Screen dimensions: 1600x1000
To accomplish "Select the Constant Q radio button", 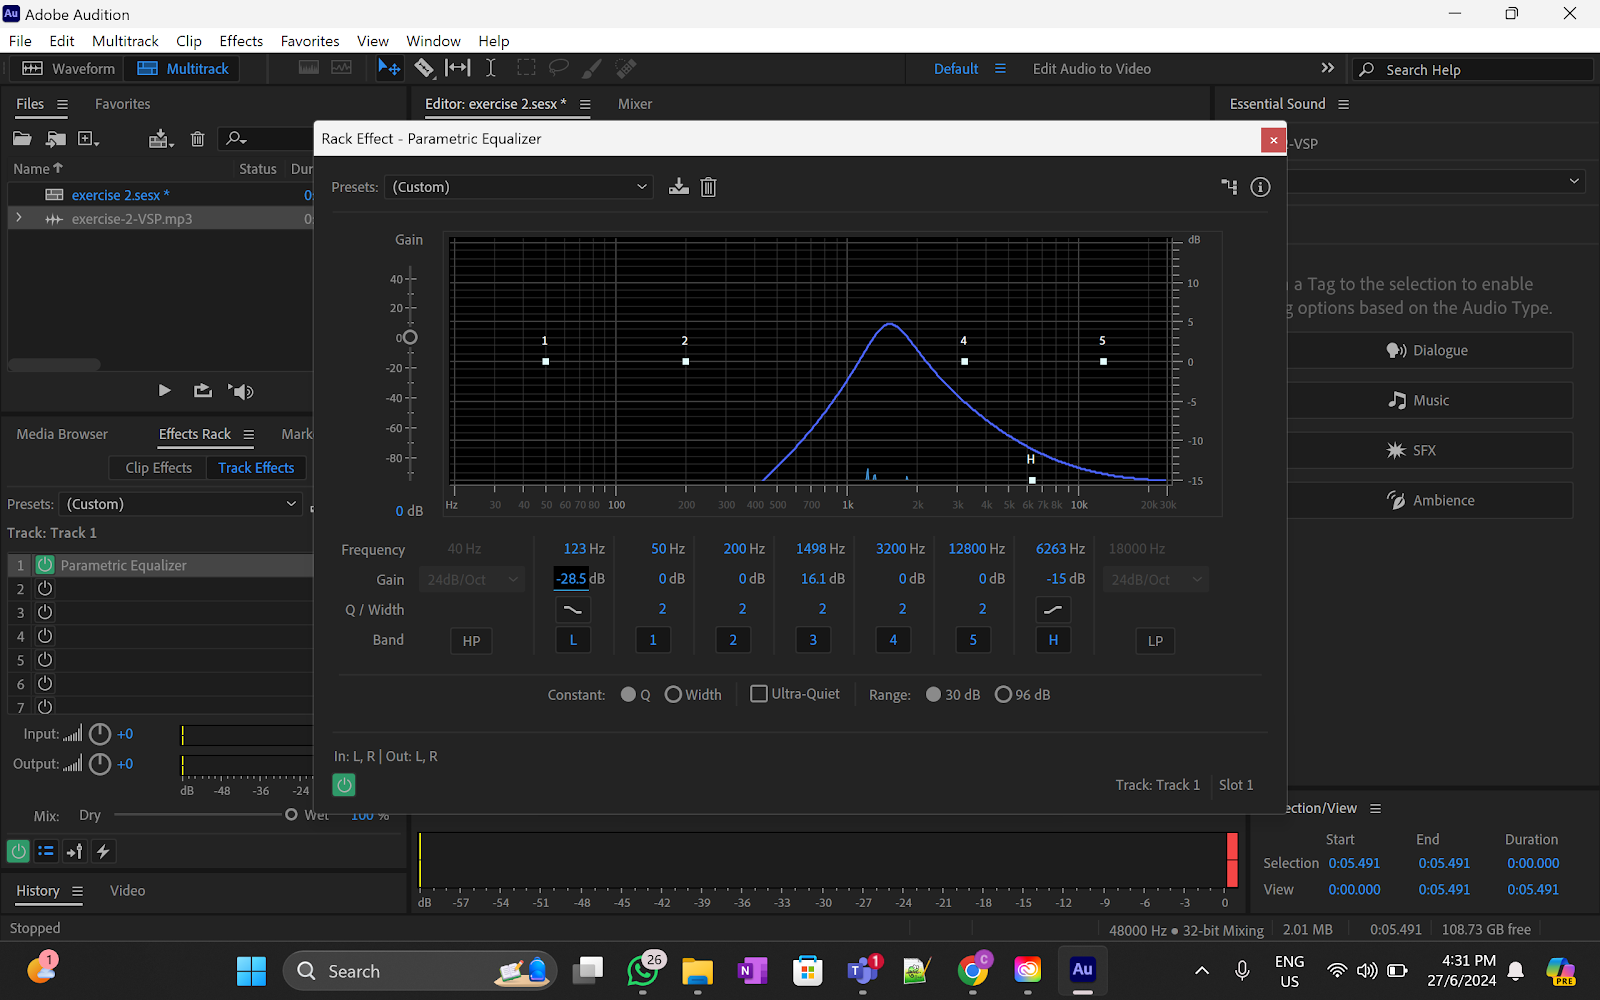I will 628,694.
